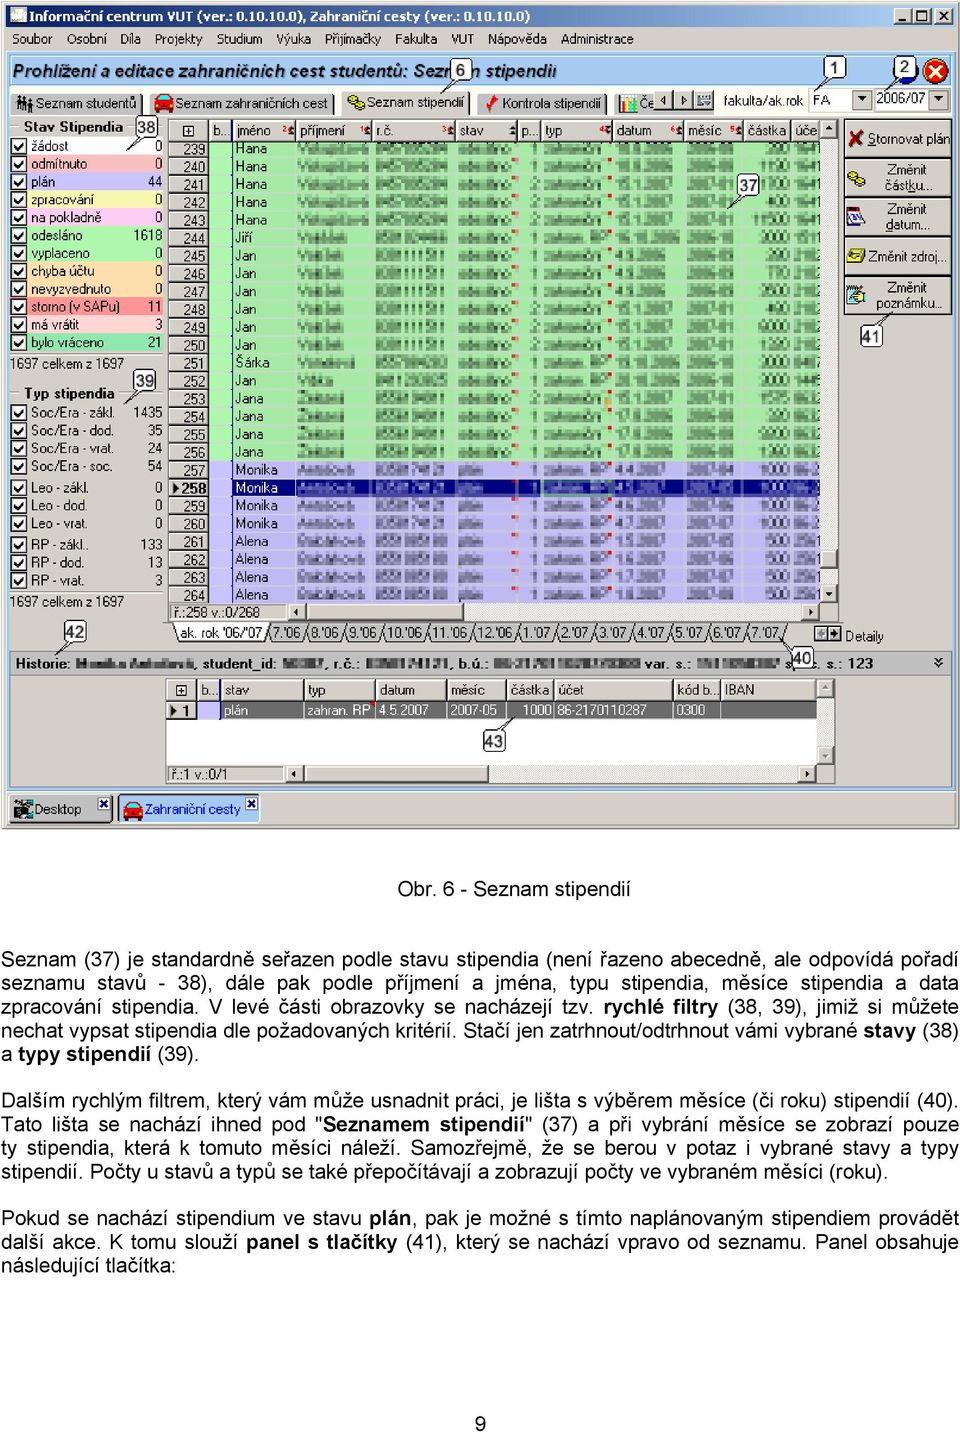
Task: Select the ak. rok '06/'07 month tab
Action: tap(220, 633)
